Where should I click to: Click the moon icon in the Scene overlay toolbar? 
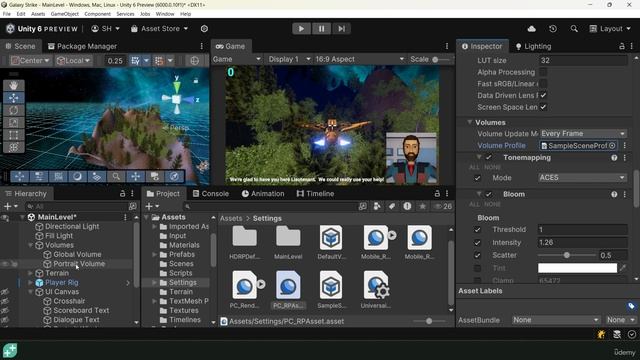coord(77,176)
